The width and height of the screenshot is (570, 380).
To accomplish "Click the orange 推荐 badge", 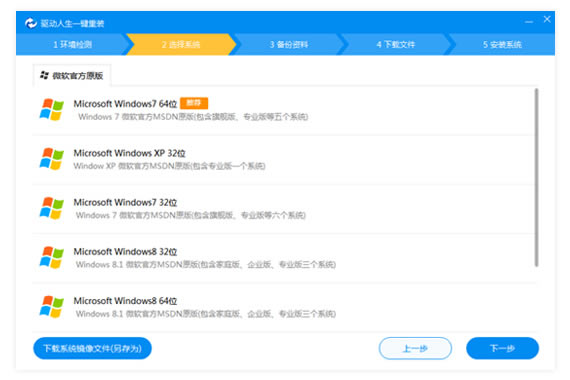I will pos(194,103).
